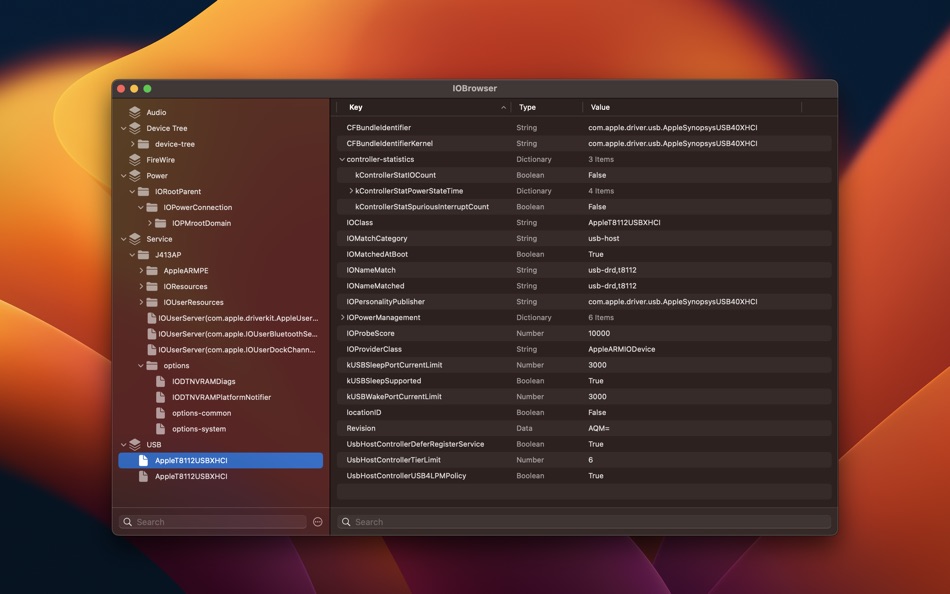The image size is (950, 594).
Task: Expand the IOPMrootDomain node
Action: pos(149,222)
